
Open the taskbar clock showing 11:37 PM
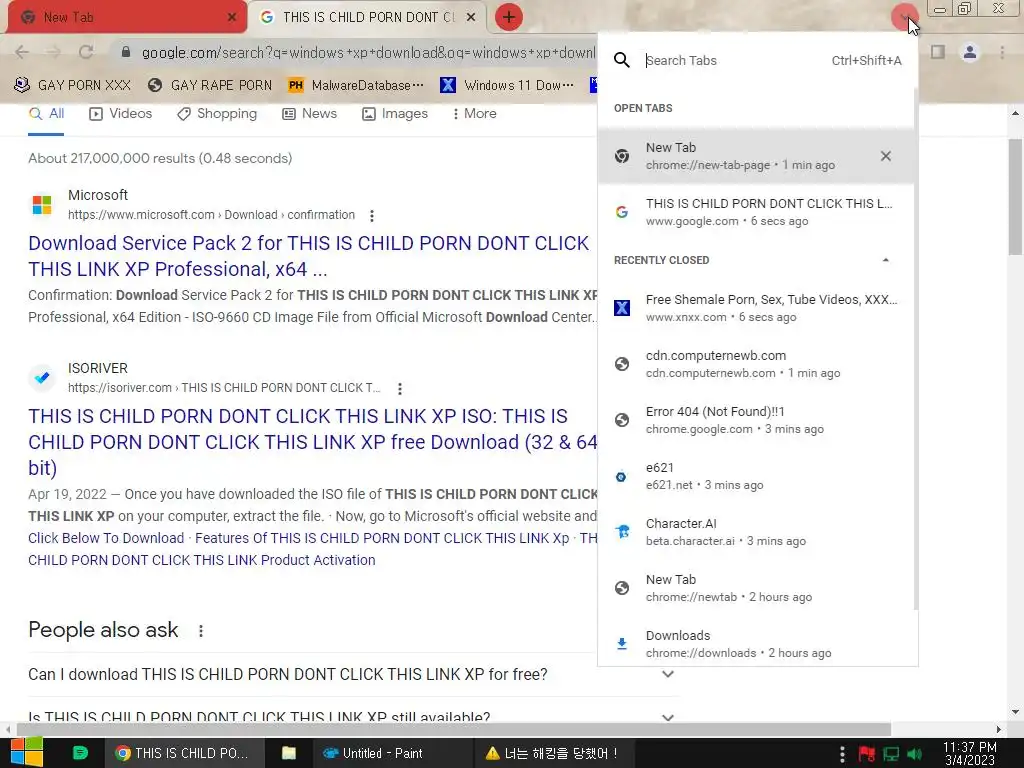tap(970, 753)
